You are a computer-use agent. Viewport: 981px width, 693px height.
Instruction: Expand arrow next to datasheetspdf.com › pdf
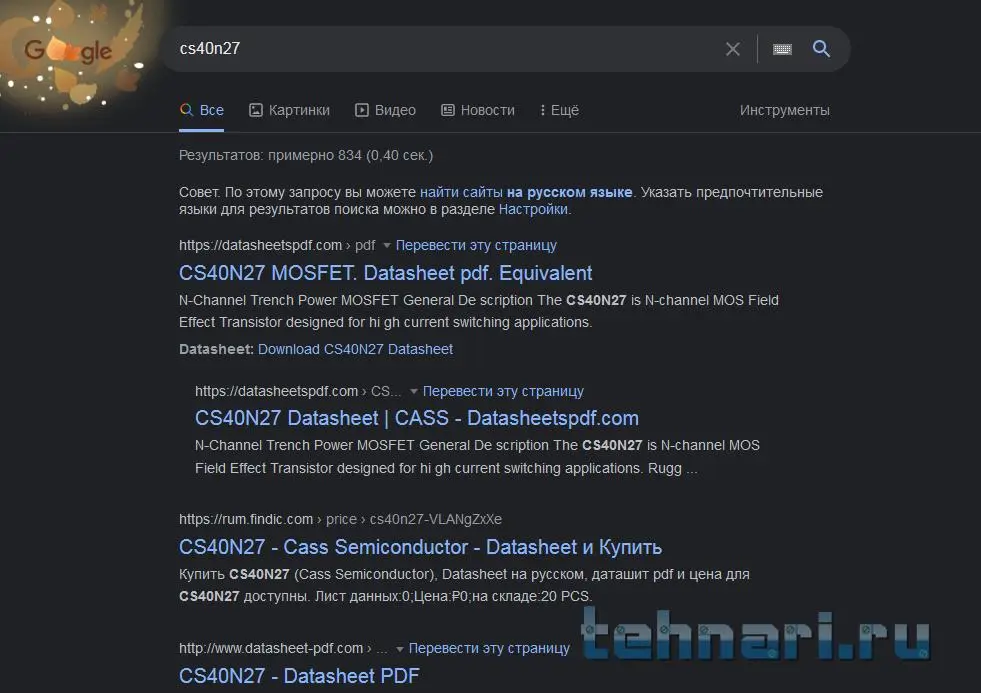click(387, 245)
